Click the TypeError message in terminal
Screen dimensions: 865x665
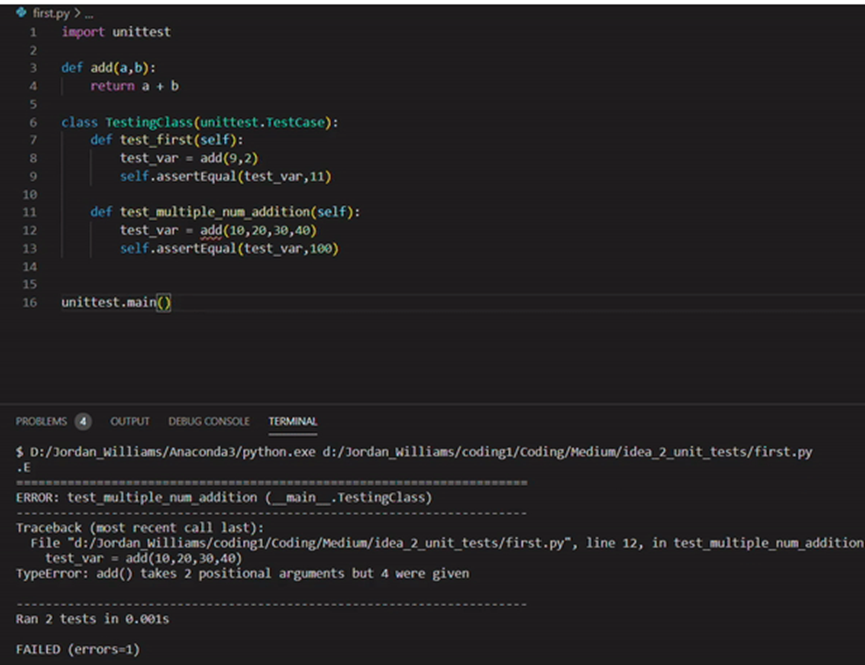tap(243, 574)
